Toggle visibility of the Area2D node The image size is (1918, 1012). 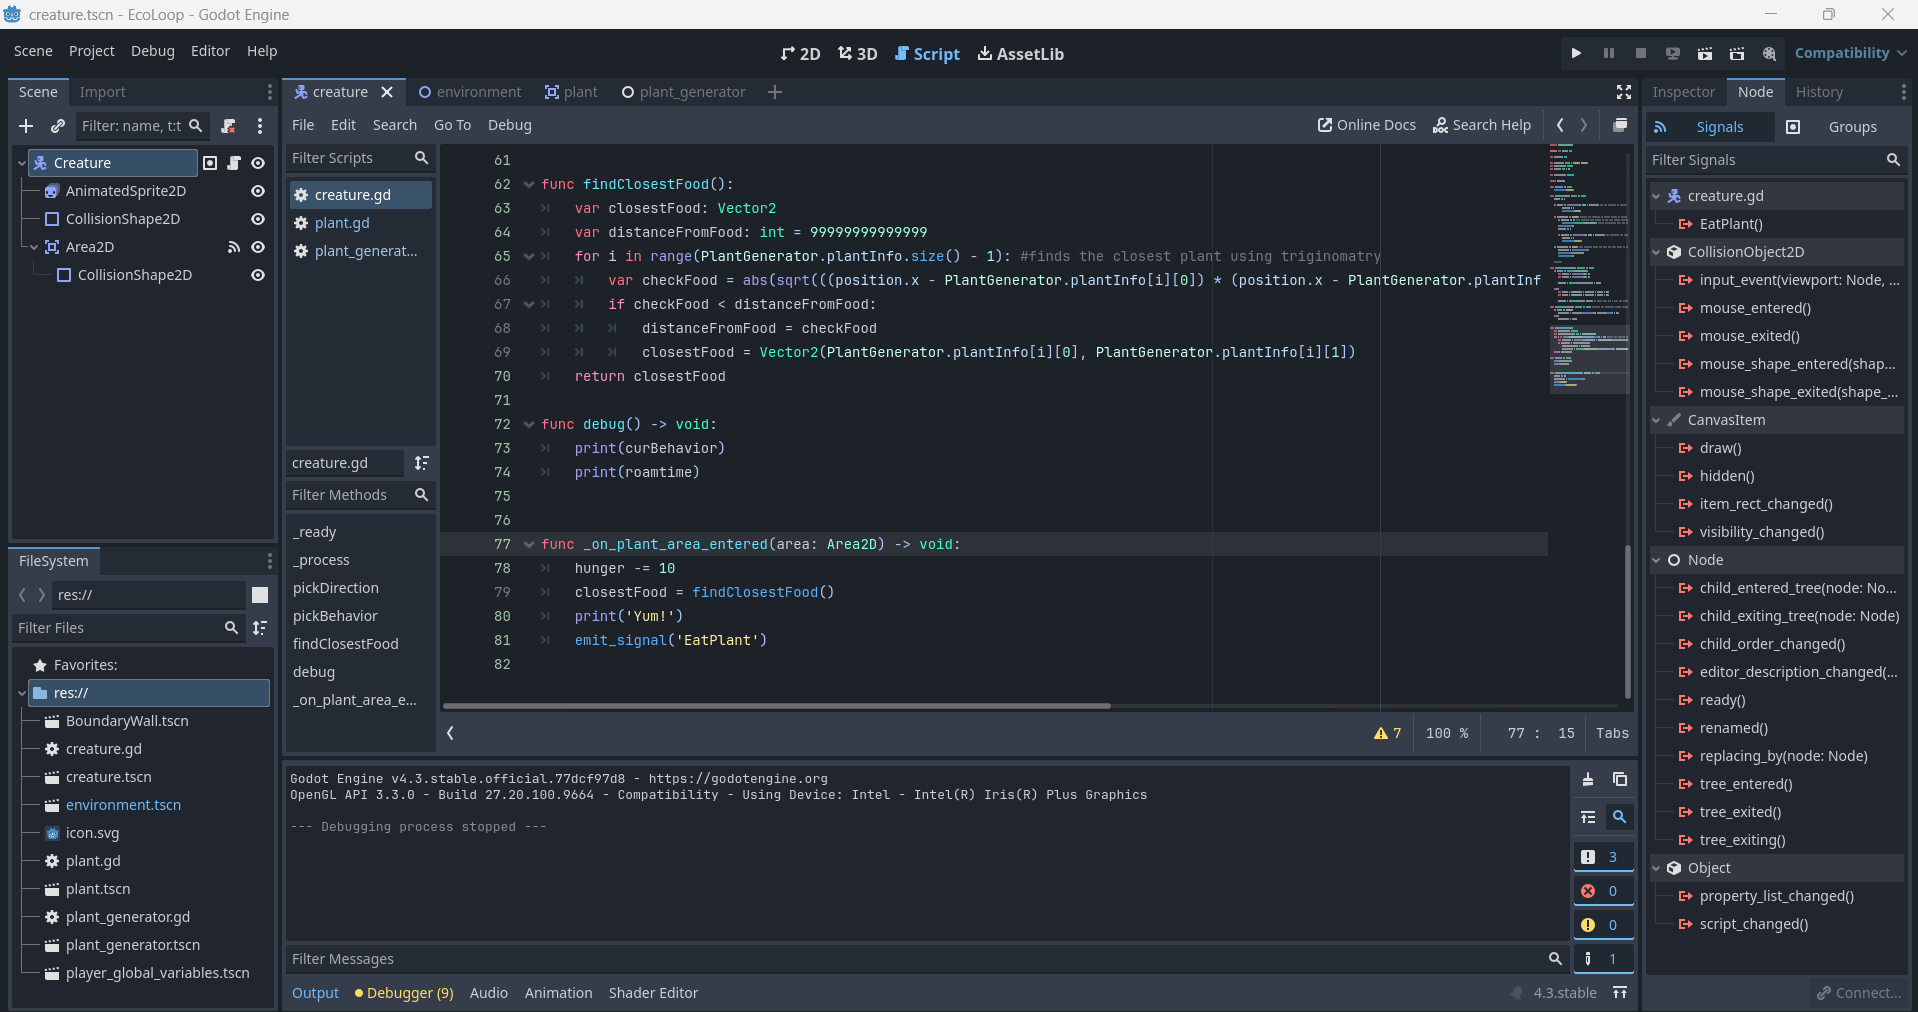pyautogui.click(x=258, y=247)
